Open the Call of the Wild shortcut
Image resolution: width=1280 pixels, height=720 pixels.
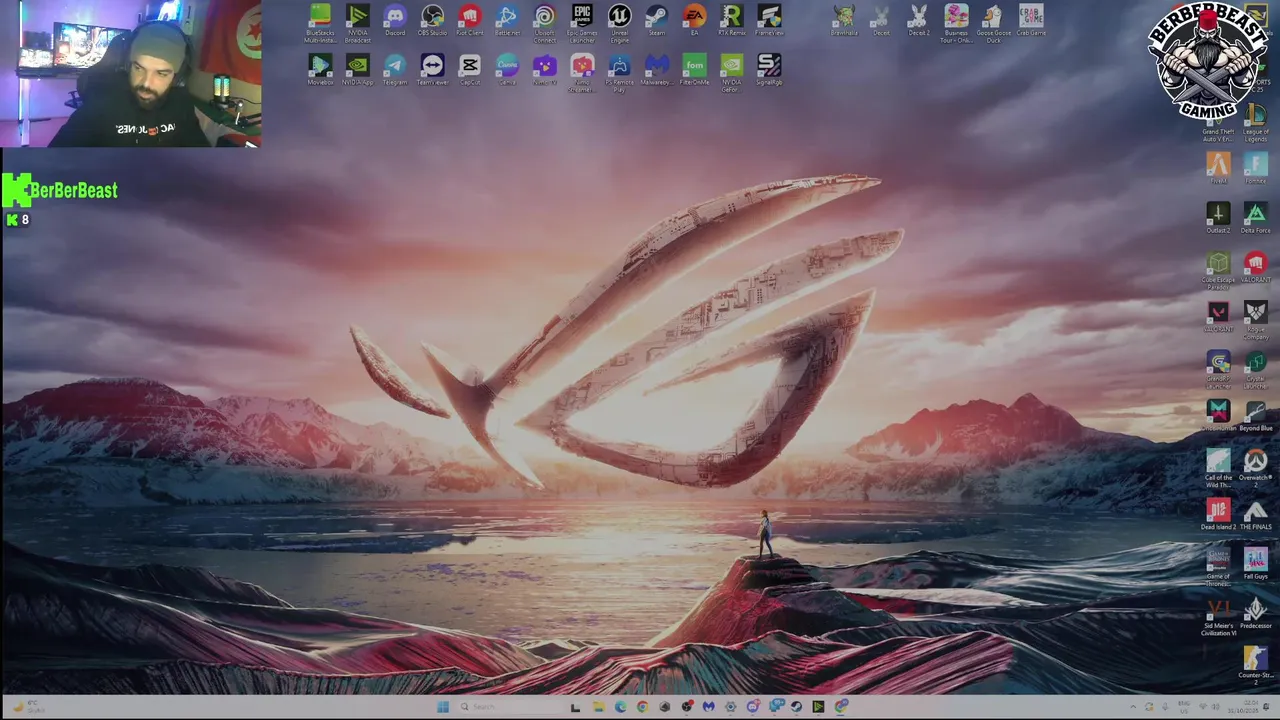click(1218, 469)
